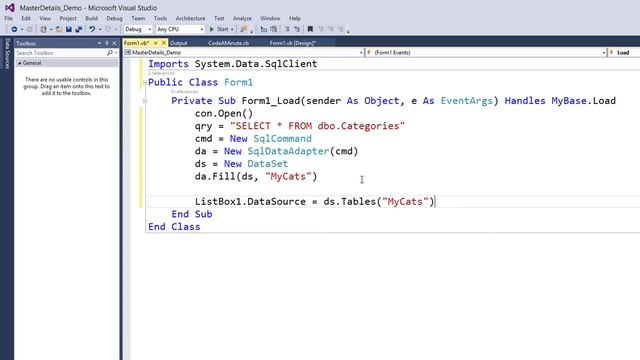Click the Find in Files toolbar icon

tap(244, 29)
